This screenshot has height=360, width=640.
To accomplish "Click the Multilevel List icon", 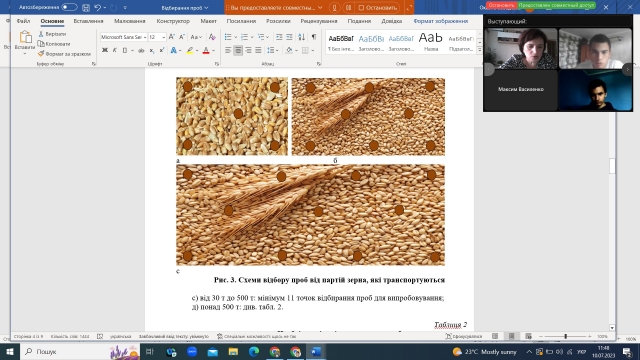I will 261,37.
